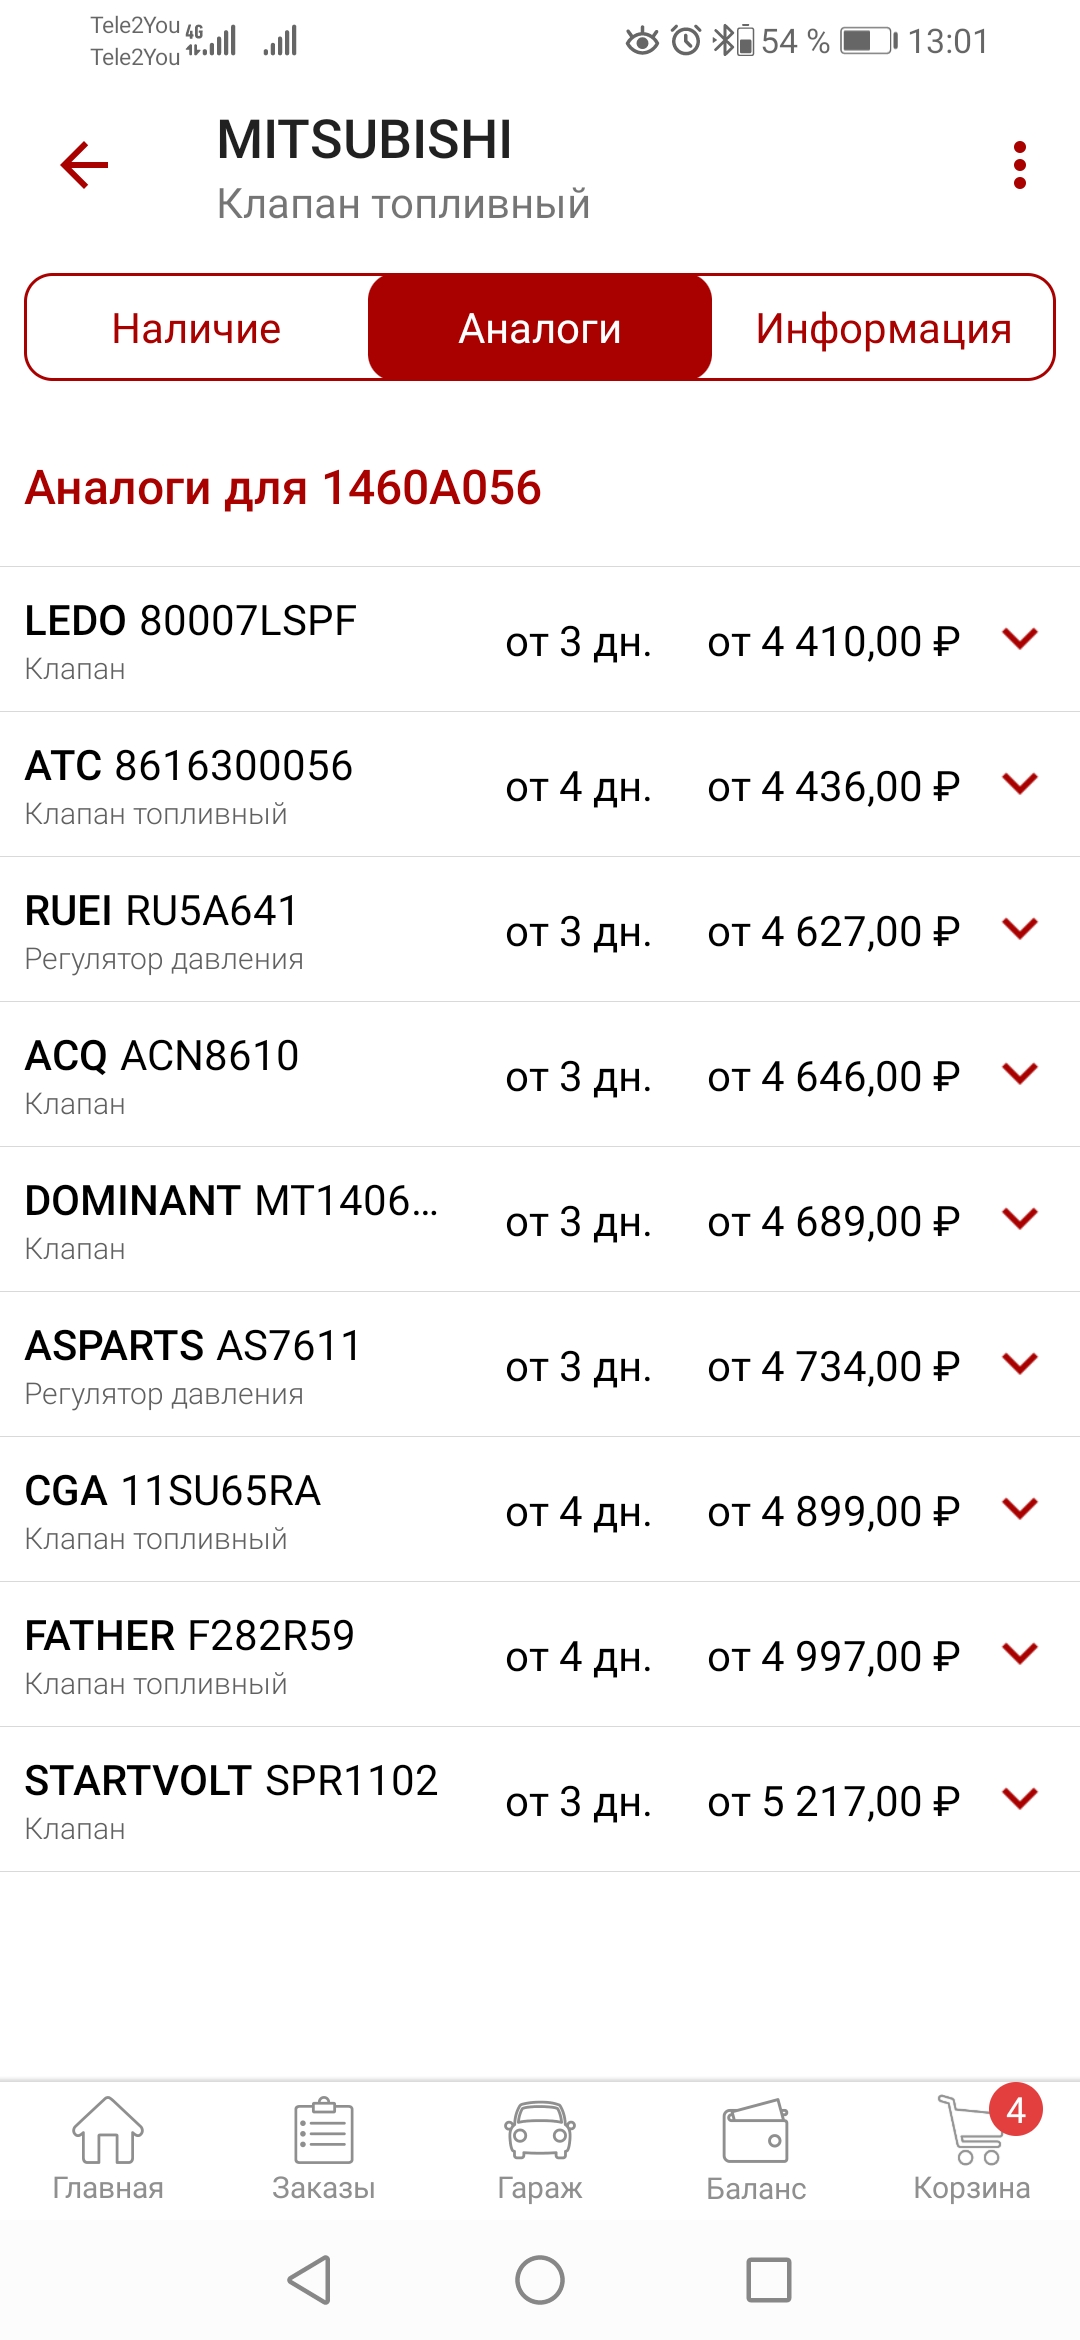
Task: Select the Аналоги tab
Action: 540,328
